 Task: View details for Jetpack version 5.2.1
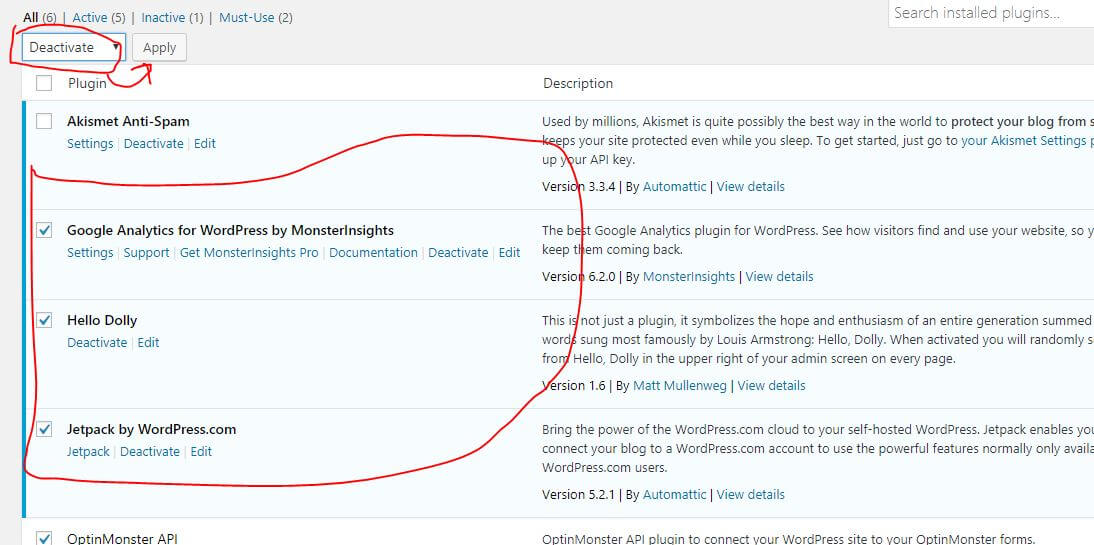(750, 494)
